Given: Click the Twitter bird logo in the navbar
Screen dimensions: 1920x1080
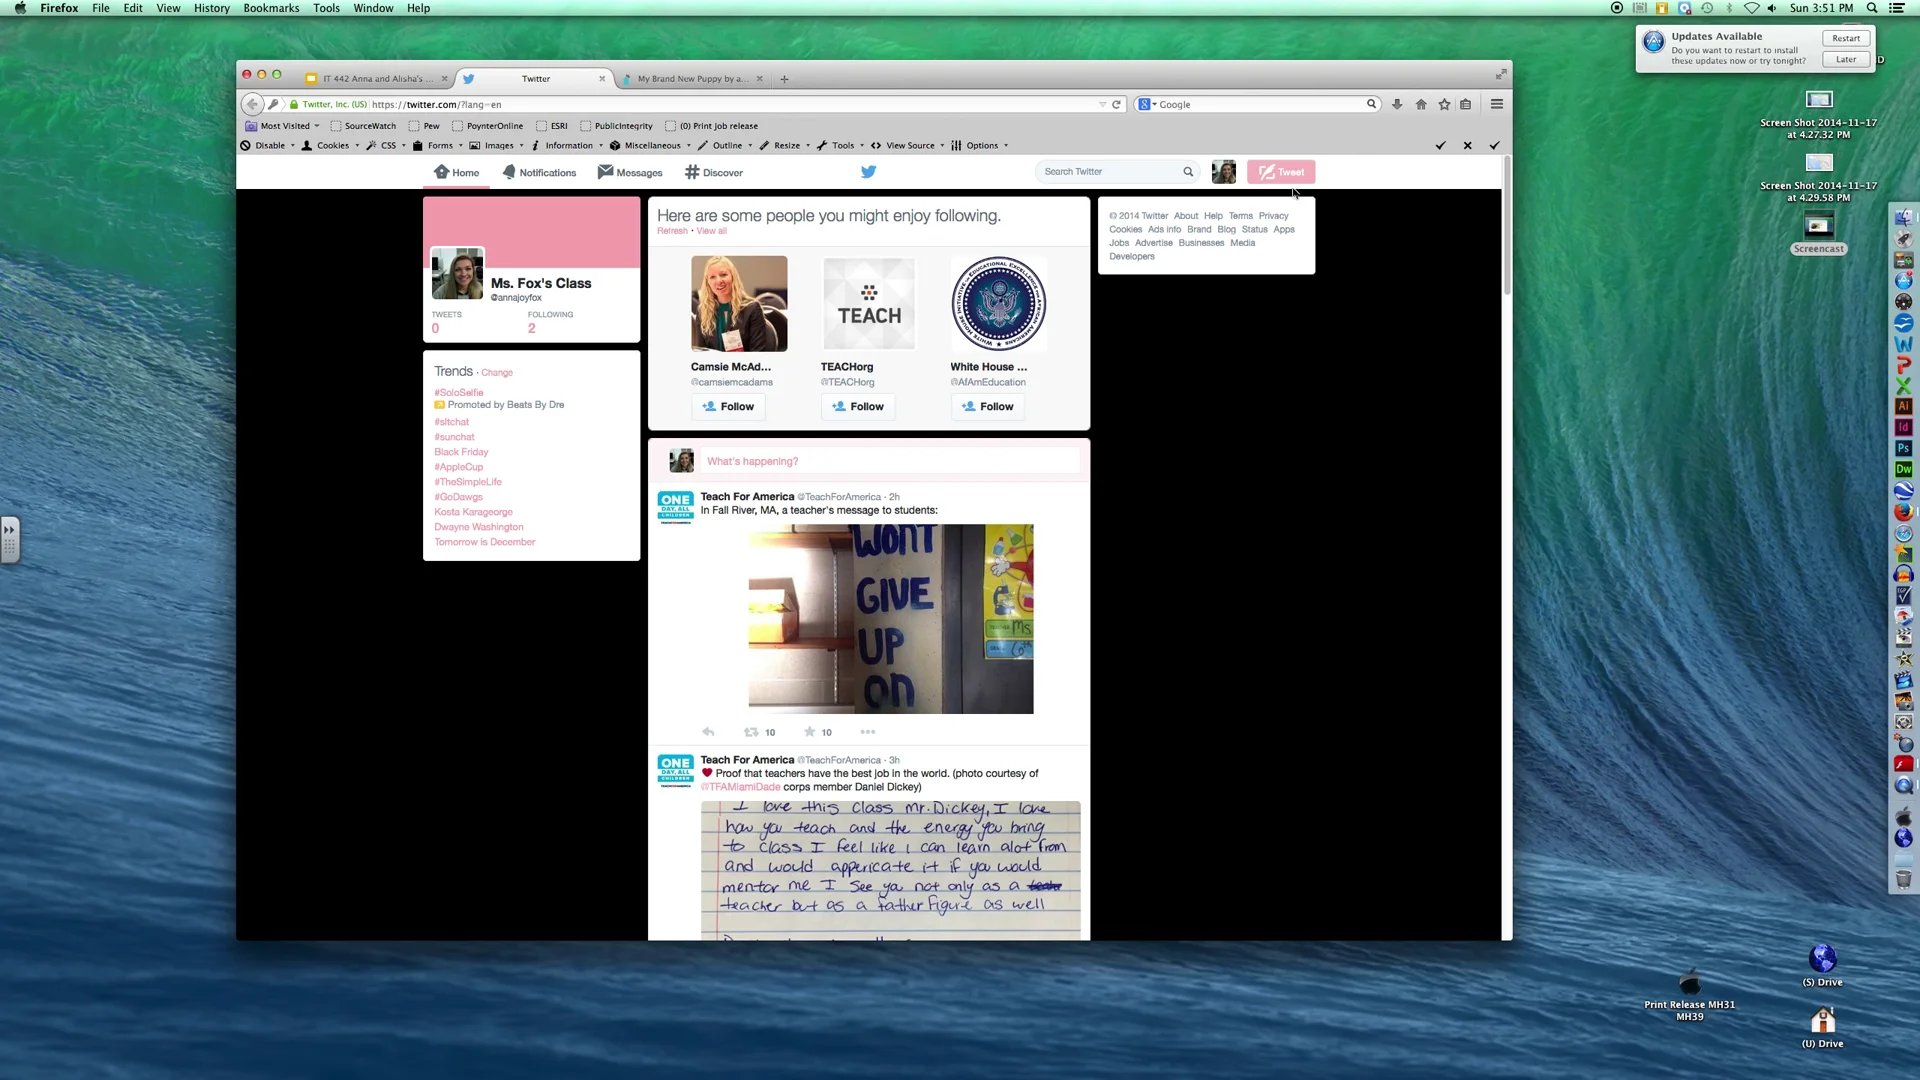Looking at the screenshot, I should tap(868, 172).
